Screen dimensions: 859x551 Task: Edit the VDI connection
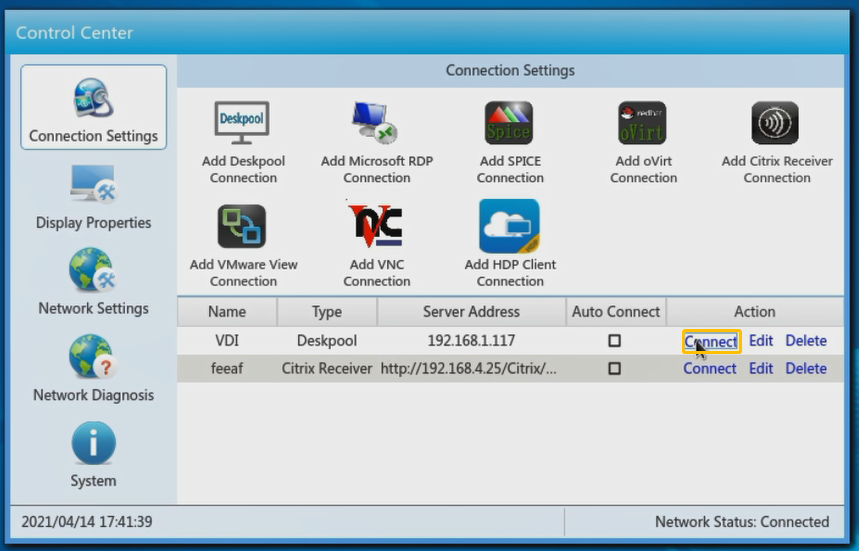click(x=761, y=341)
